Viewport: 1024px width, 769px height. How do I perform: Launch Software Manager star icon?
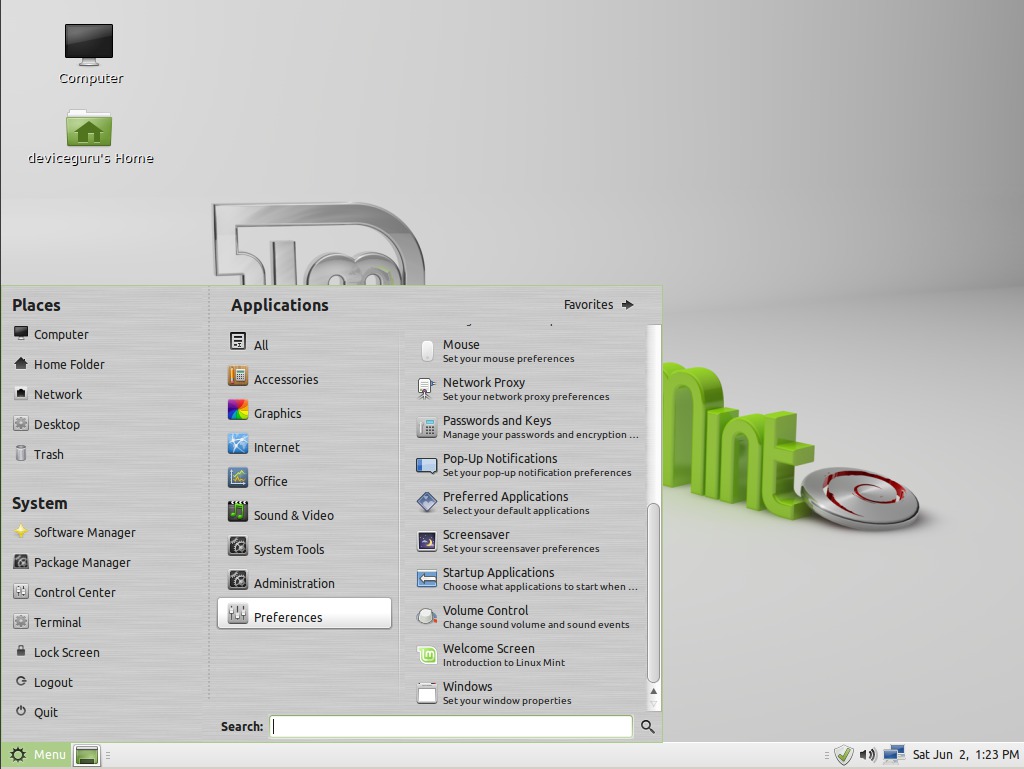(x=21, y=531)
